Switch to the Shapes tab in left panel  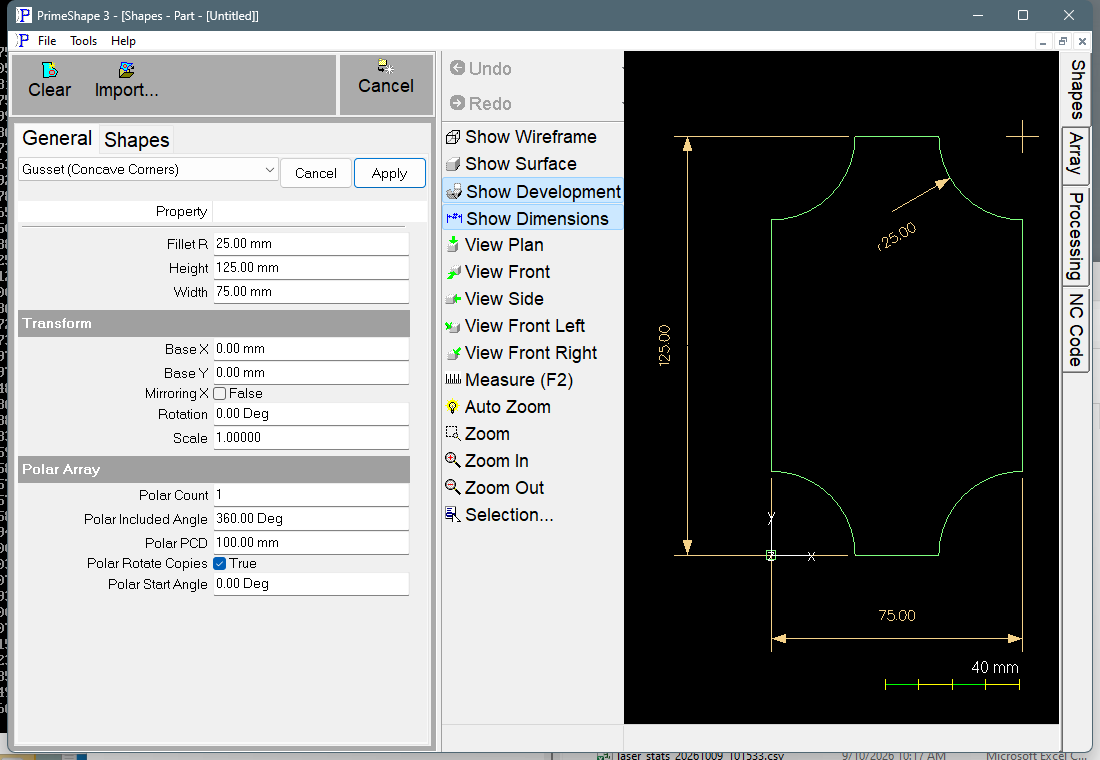(x=137, y=140)
